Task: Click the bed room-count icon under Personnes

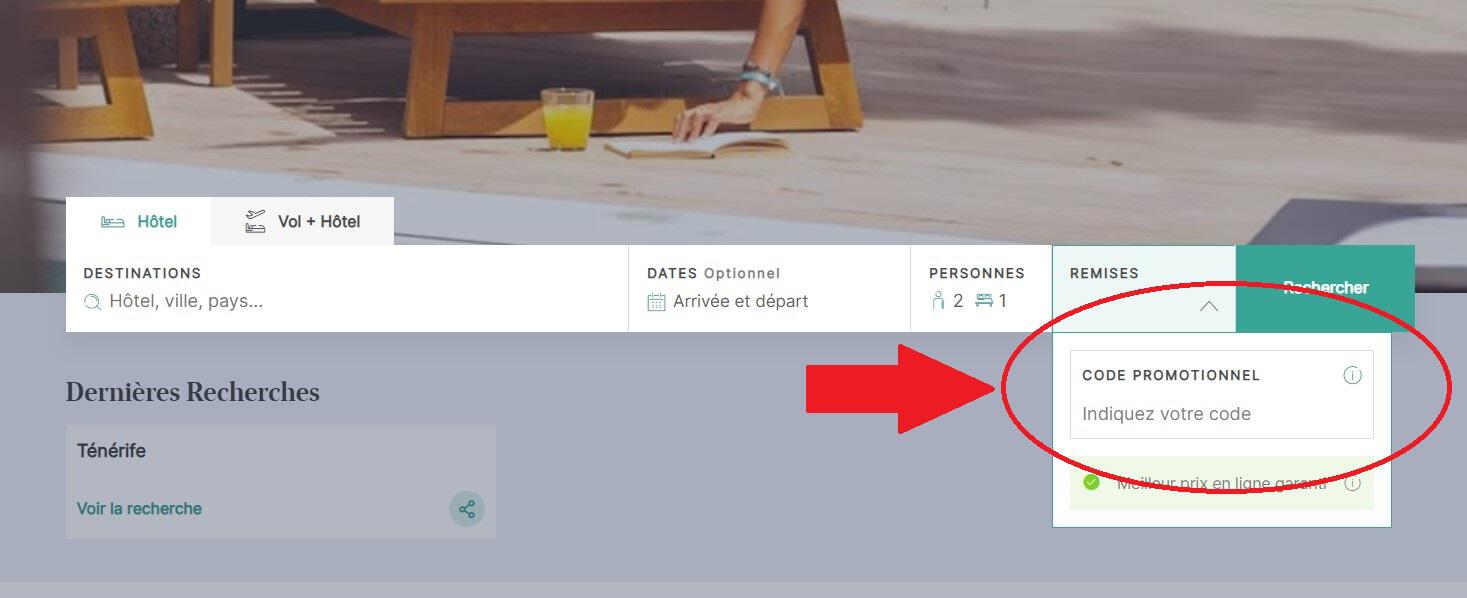Action: coord(984,300)
